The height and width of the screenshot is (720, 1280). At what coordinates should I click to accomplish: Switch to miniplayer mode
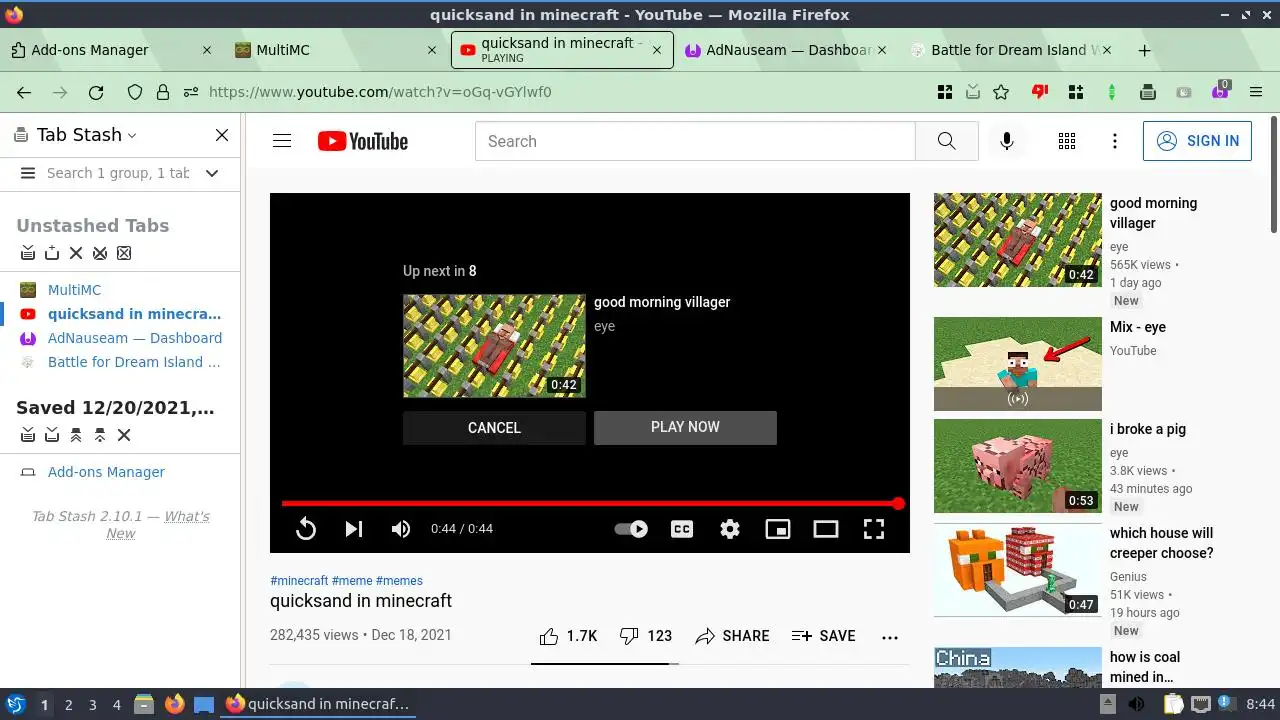pyautogui.click(x=778, y=529)
